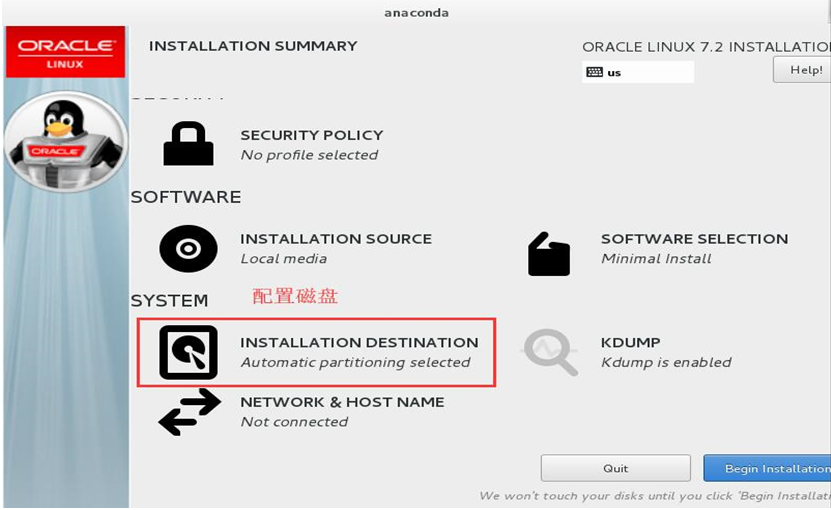Open the Installation Destination hard disk icon

[189, 353]
